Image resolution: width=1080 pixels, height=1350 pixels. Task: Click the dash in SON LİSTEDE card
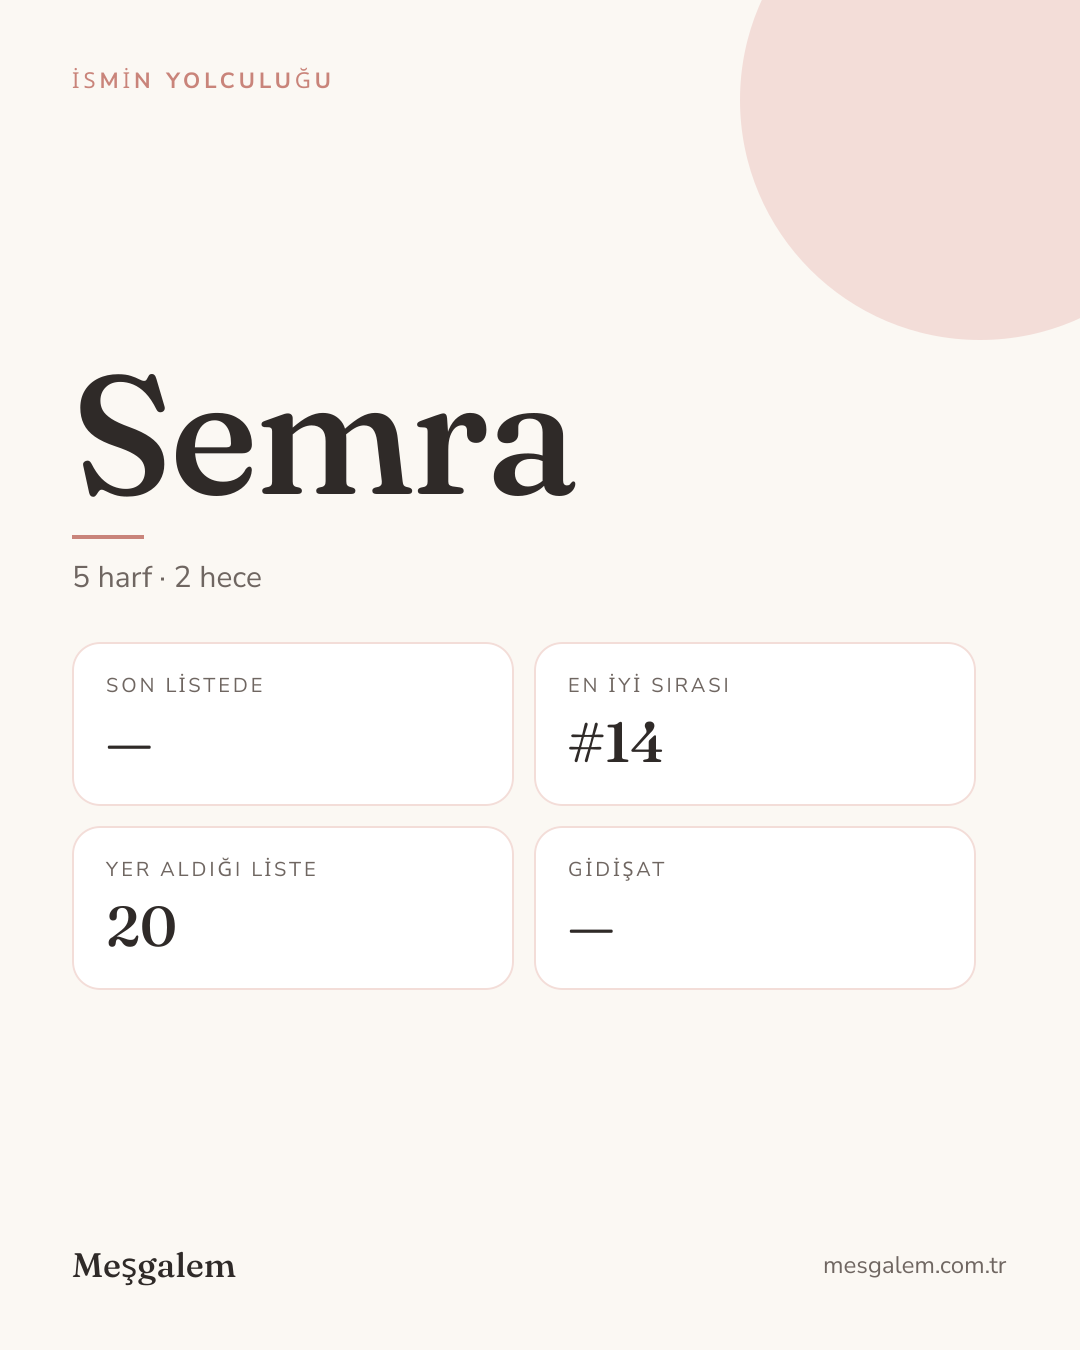point(129,747)
